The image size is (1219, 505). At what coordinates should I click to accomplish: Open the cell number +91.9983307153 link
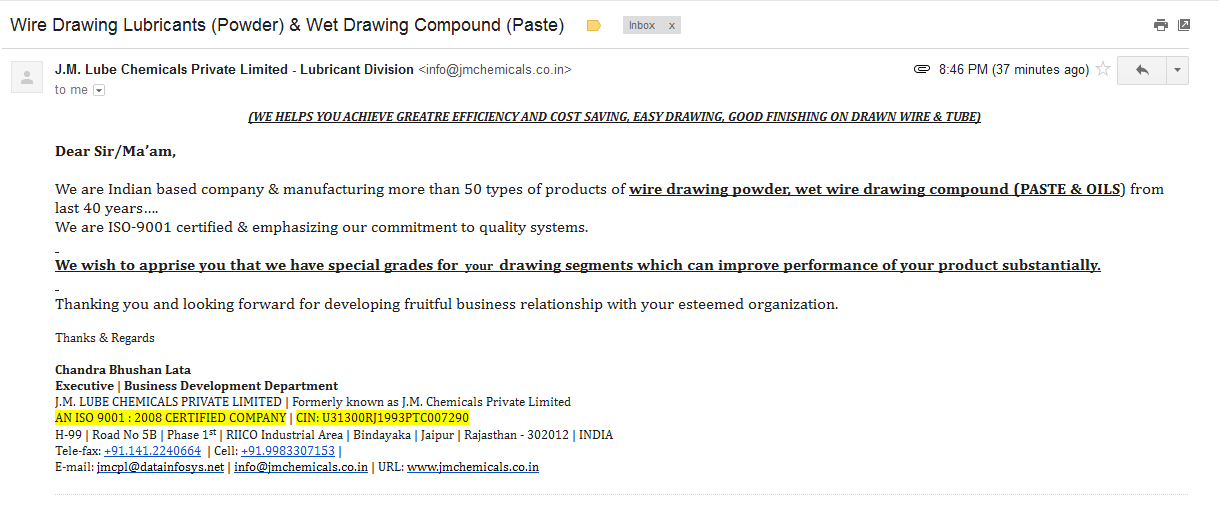pyautogui.click(x=288, y=451)
